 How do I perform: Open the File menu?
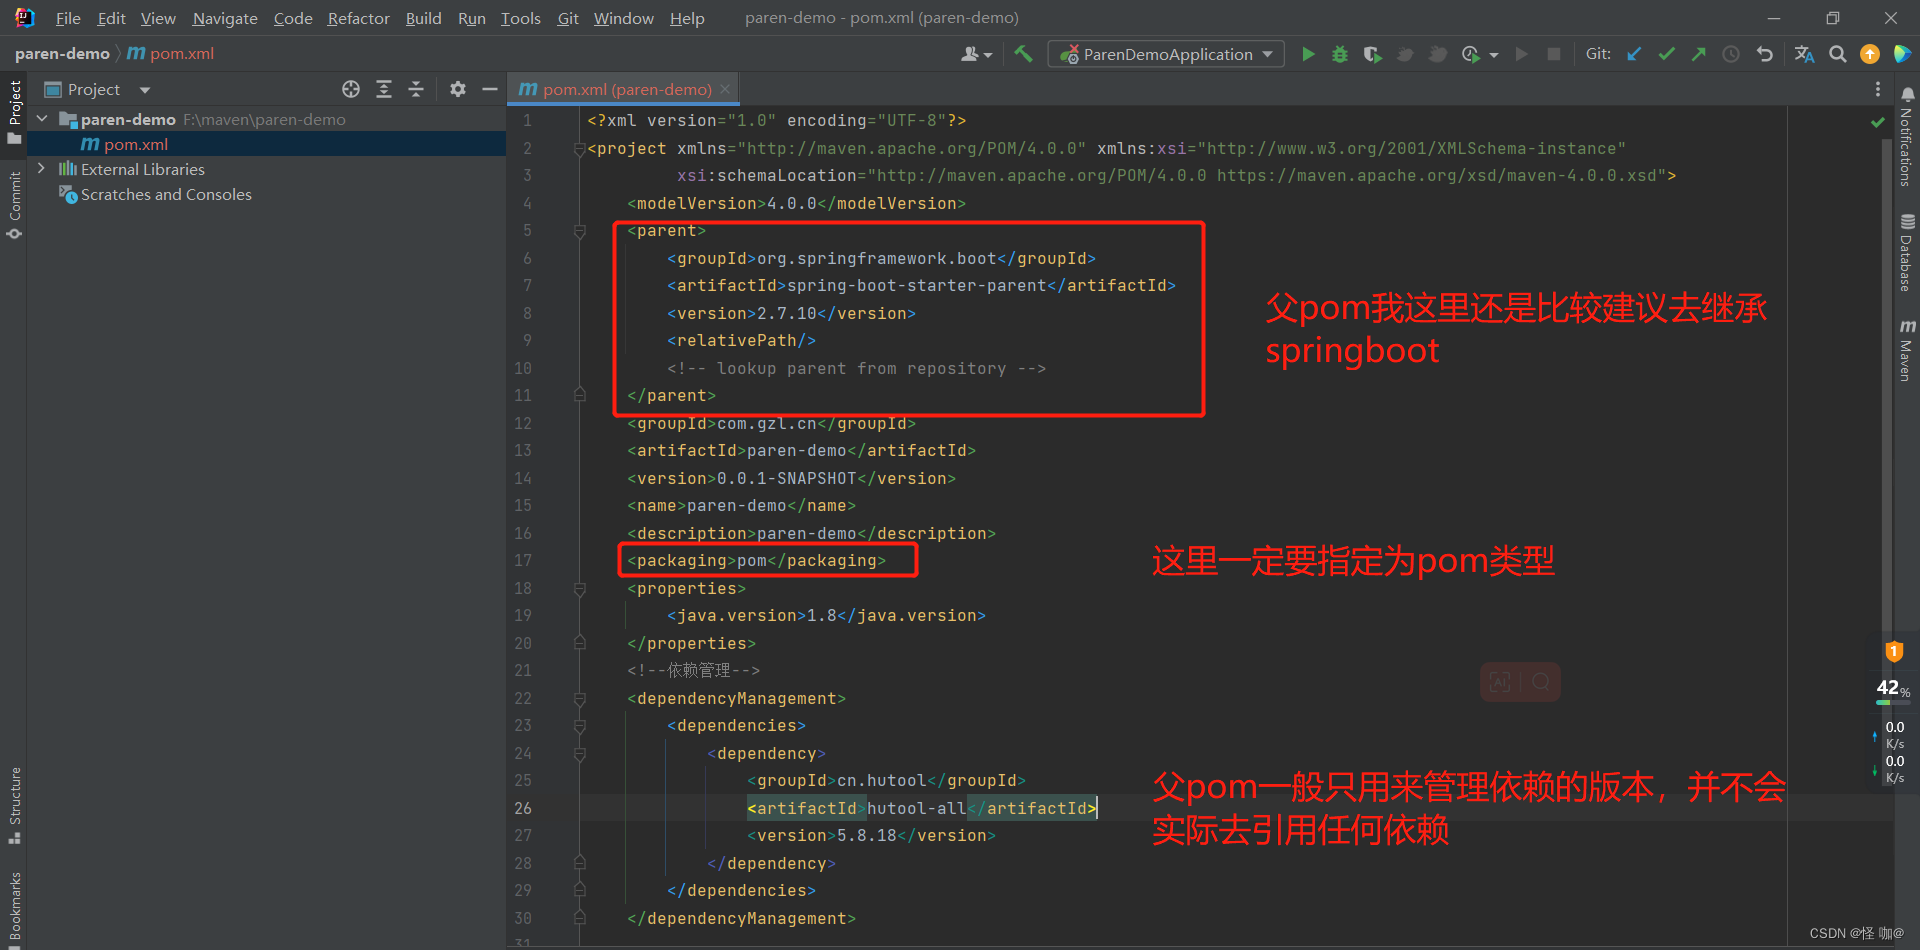click(x=68, y=18)
